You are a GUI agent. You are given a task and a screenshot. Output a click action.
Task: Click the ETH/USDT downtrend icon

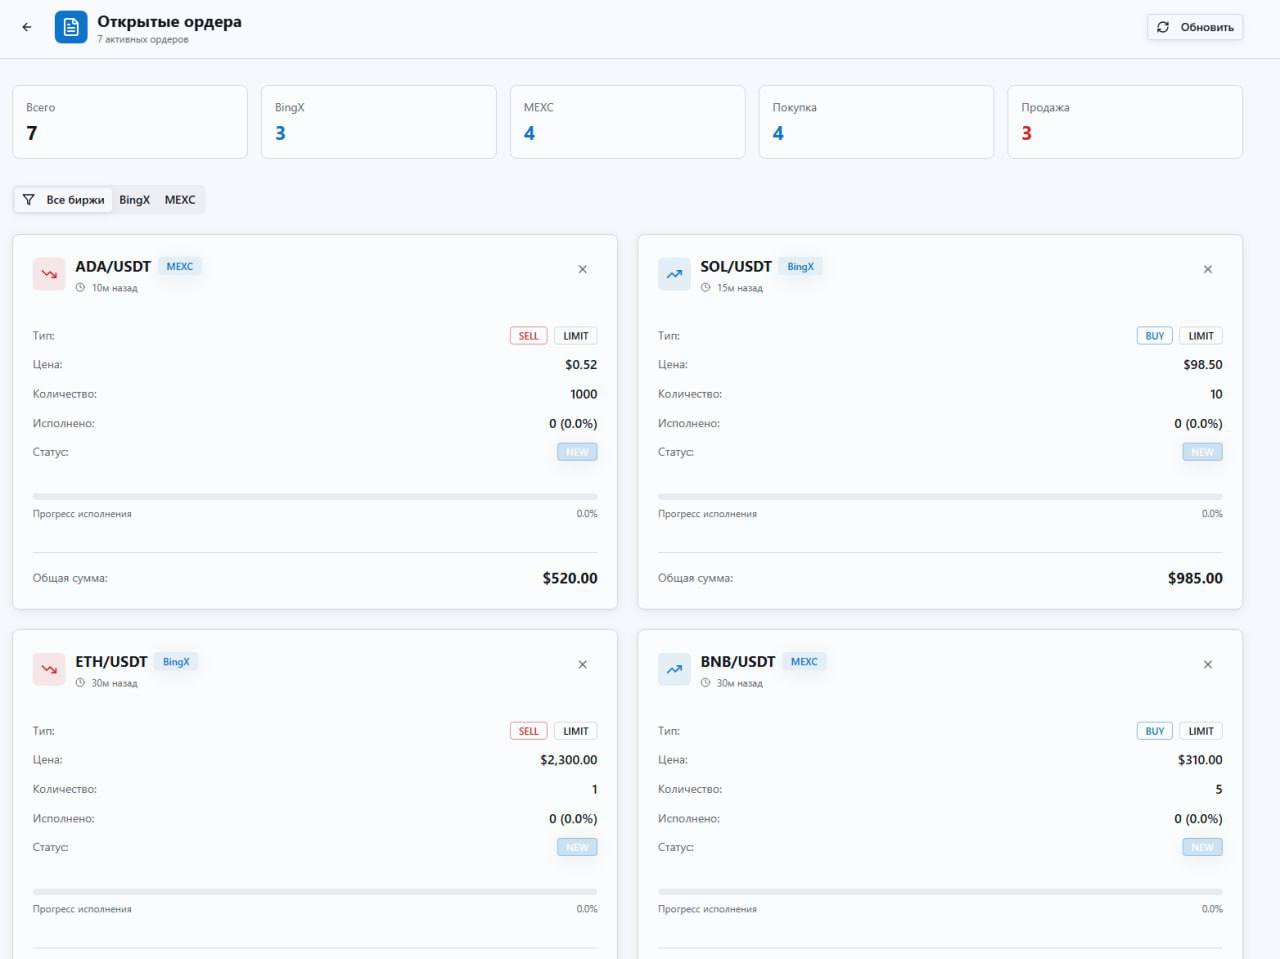tap(49, 669)
